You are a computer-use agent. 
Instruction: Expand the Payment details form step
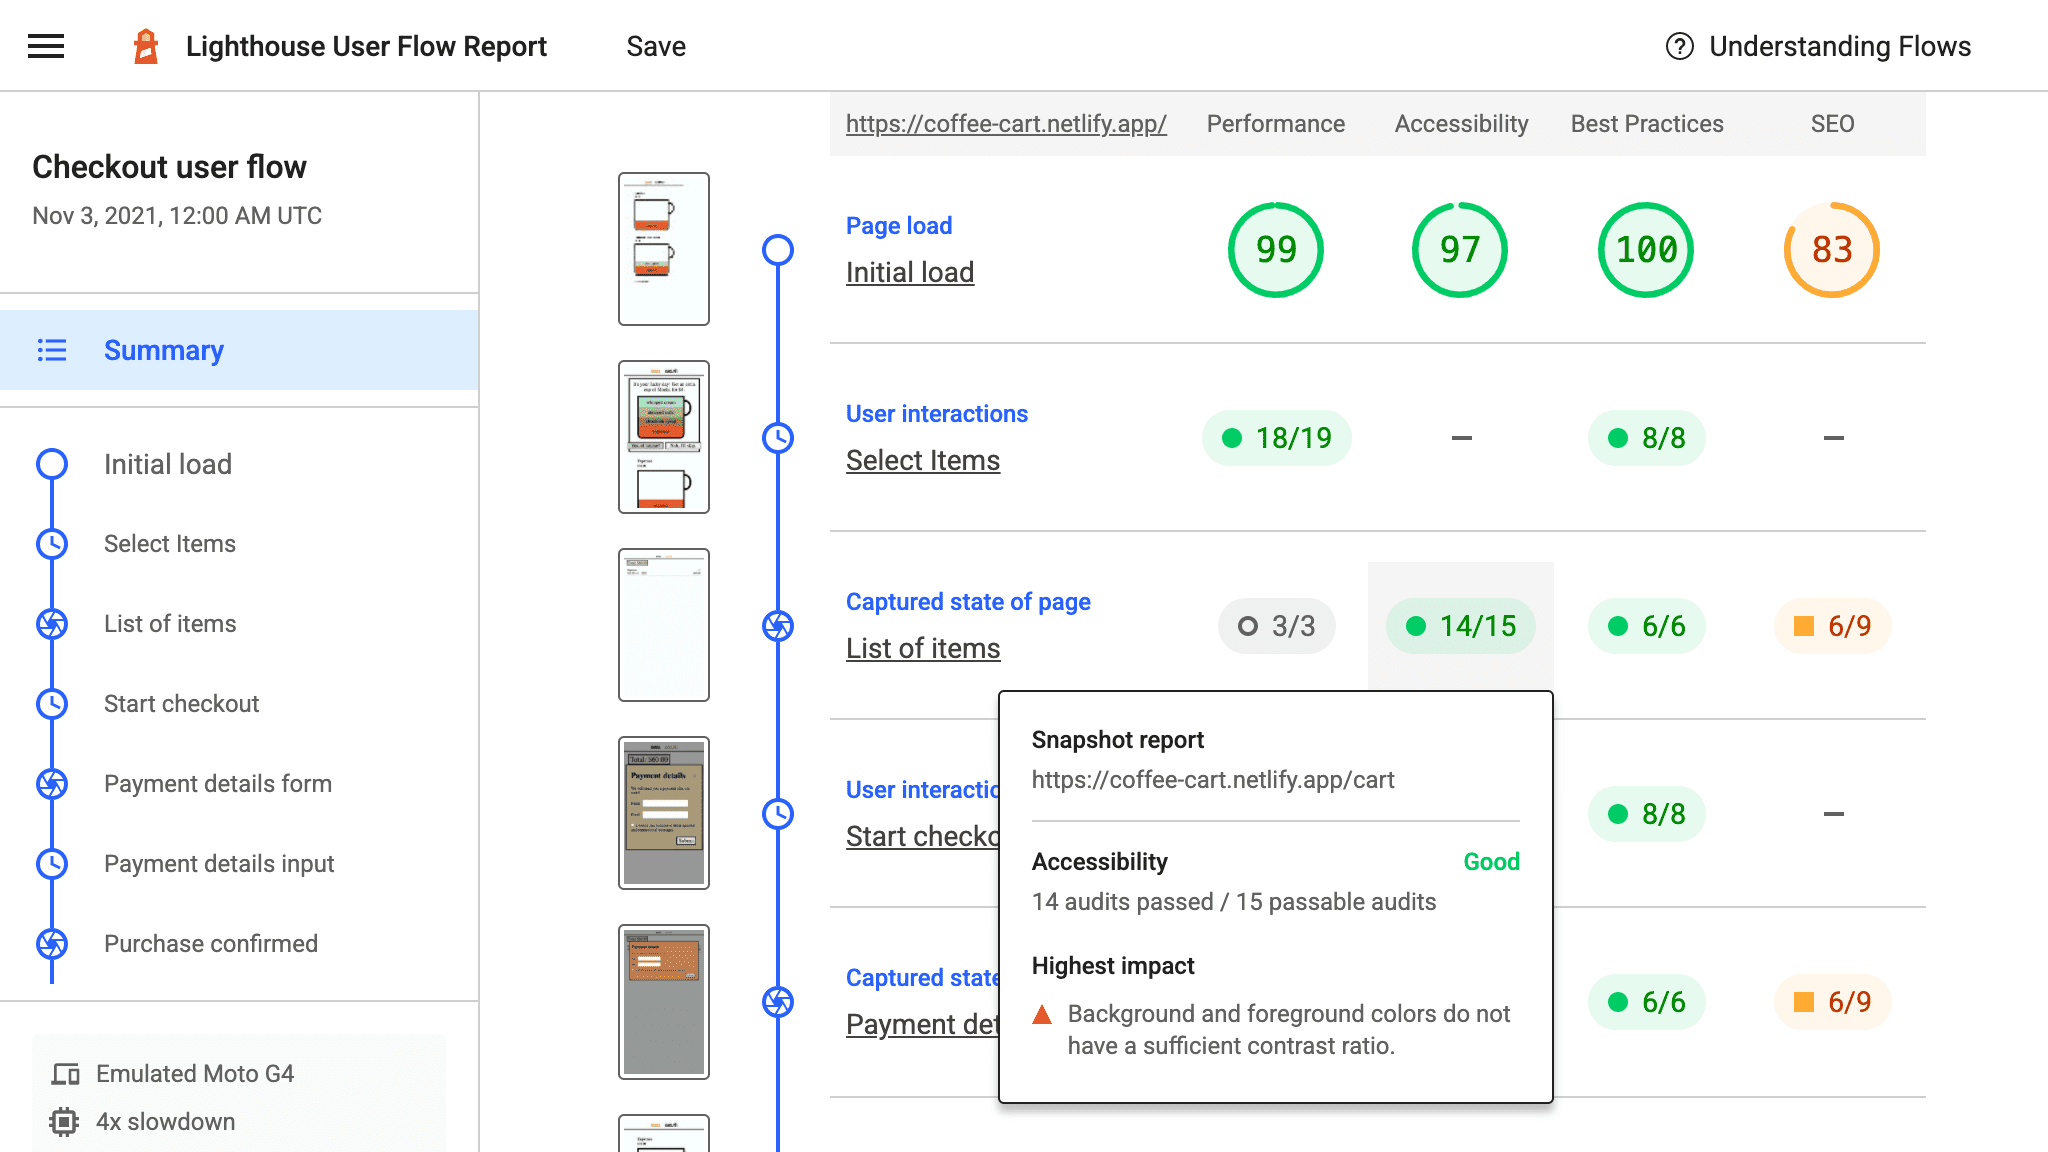[218, 783]
